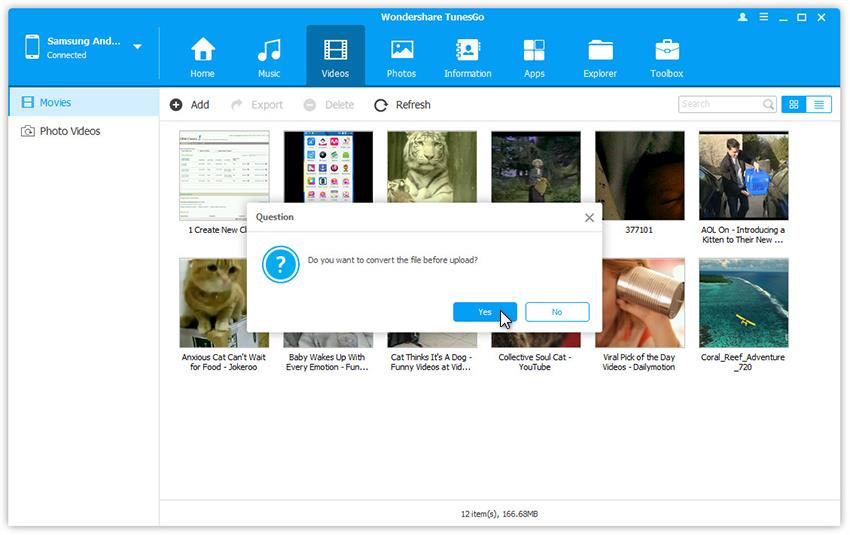Switch to the Apps section
This screenshot has width=850, height=535.
pos(534,57)
